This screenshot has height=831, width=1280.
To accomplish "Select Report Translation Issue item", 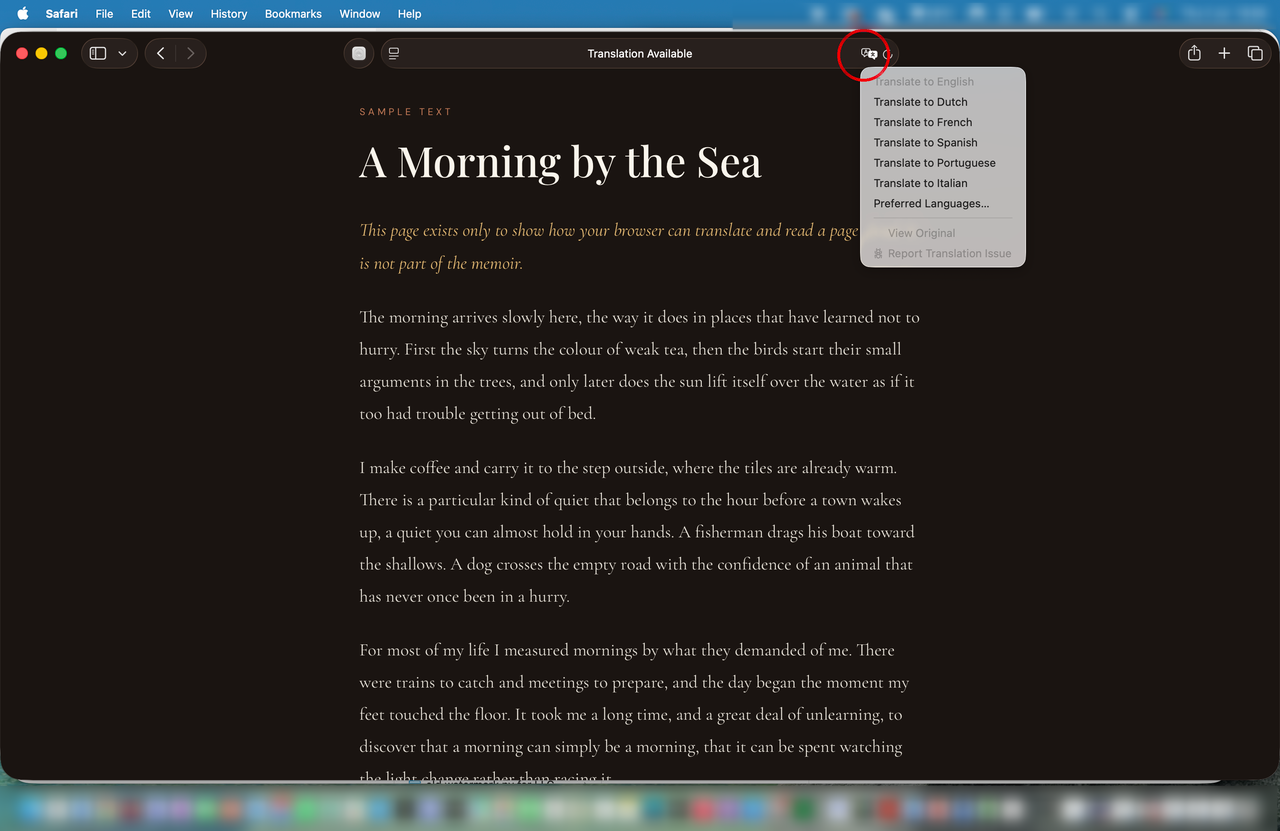I will click(943, 254).
